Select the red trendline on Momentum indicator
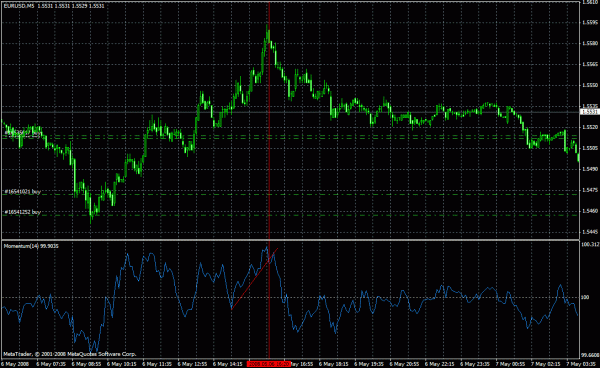 point(255,278)
